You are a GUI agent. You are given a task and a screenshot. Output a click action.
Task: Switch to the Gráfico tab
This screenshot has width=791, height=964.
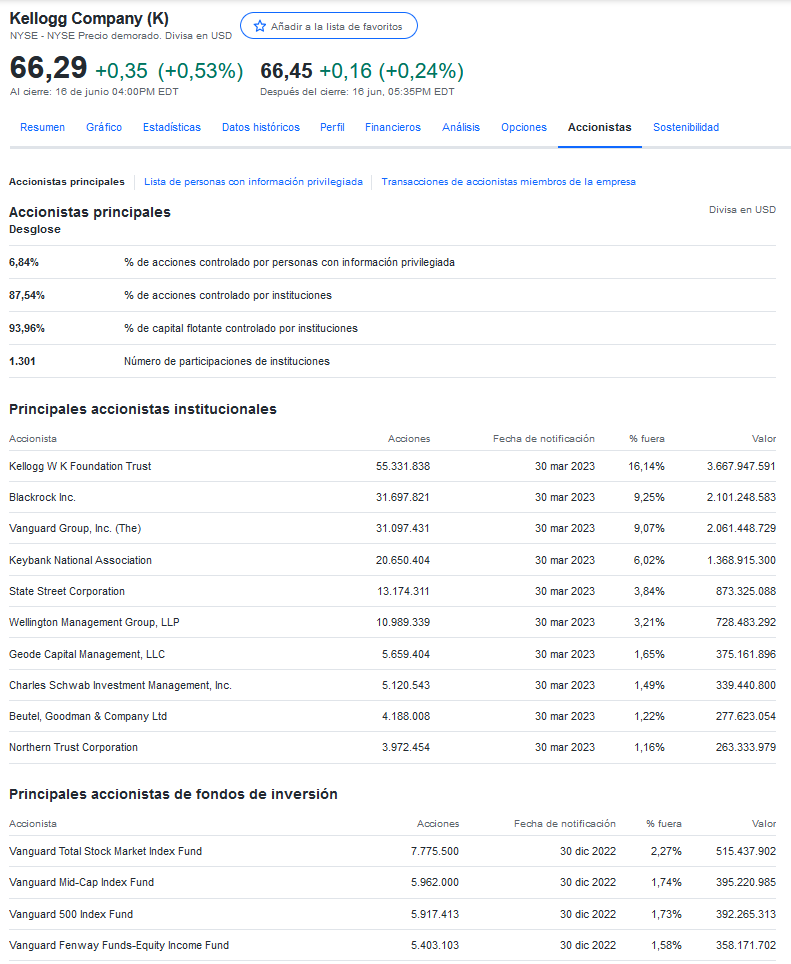pyautogui.click(x=104, y=127)
